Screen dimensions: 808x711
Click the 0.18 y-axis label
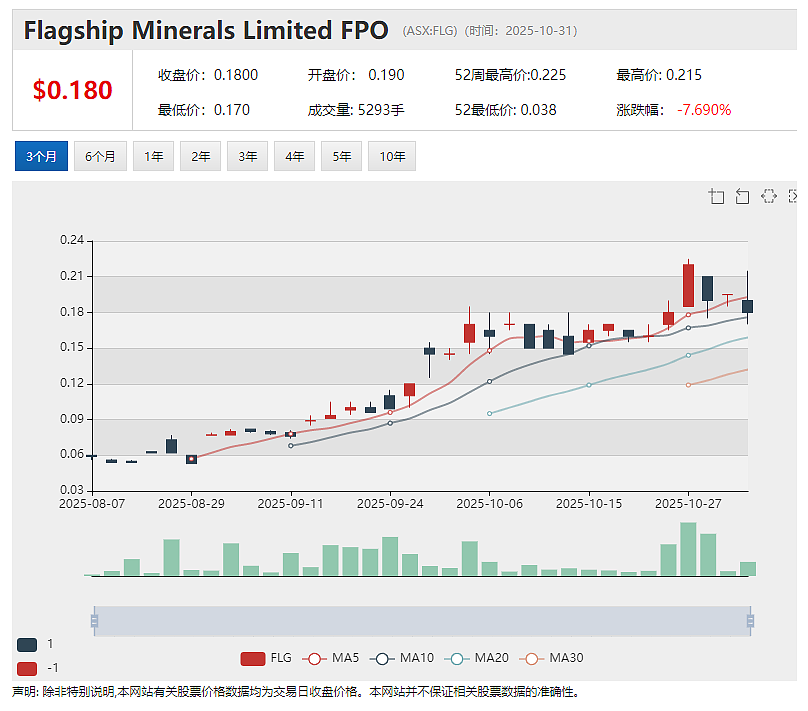click(x=72, y=312)
